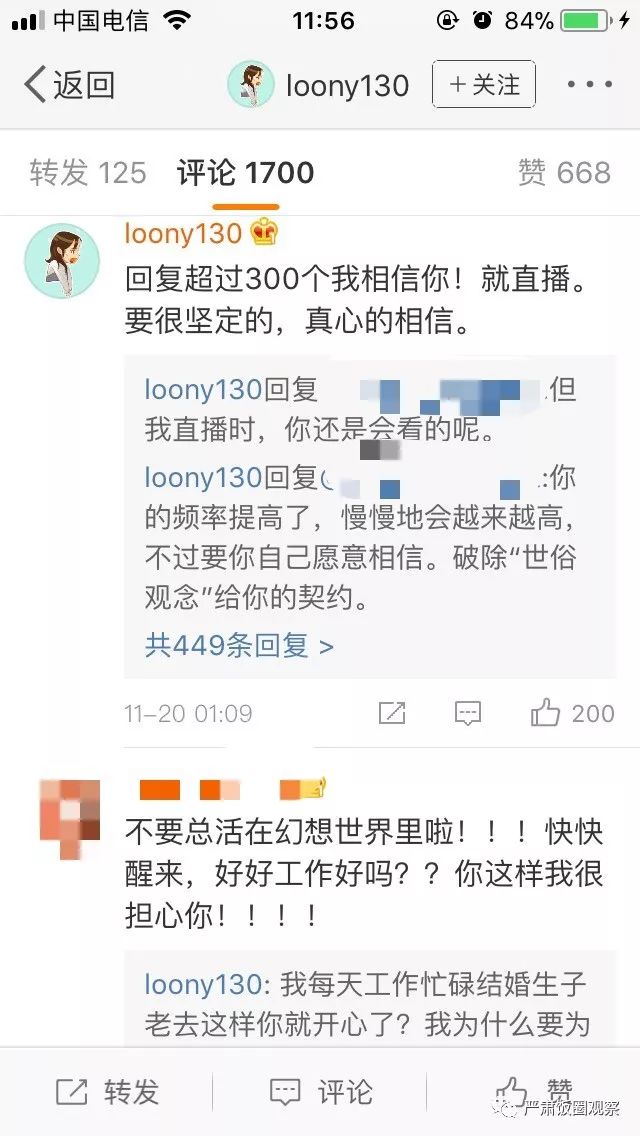This screenshot has width=640, height=1136.
Task: Open loony130 link in second comment reply
Action: pyautogui.click(x=203, y=985)
